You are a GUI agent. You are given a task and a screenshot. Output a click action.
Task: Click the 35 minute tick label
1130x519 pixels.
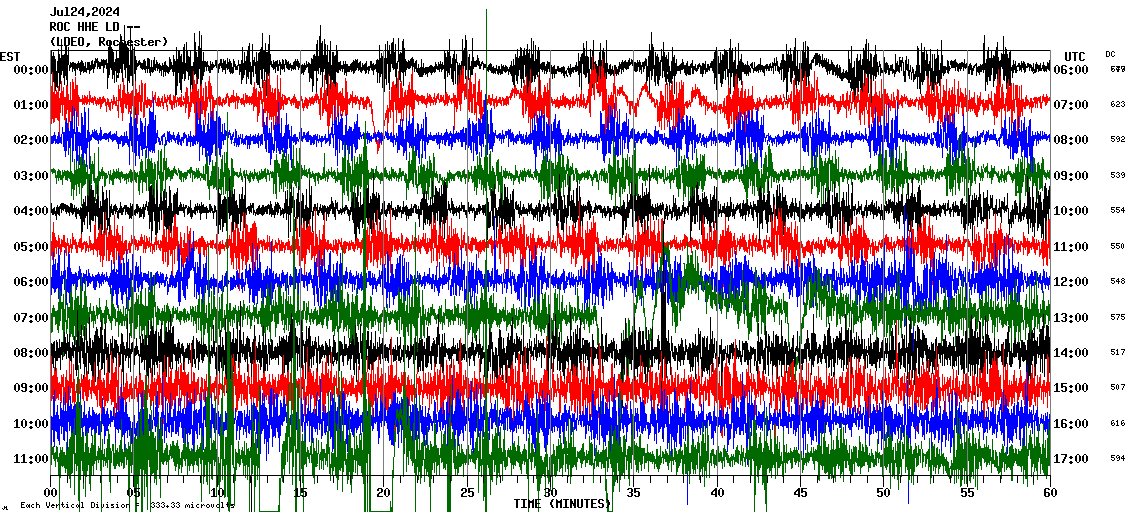pyautogui.click(x=634, y=493)
